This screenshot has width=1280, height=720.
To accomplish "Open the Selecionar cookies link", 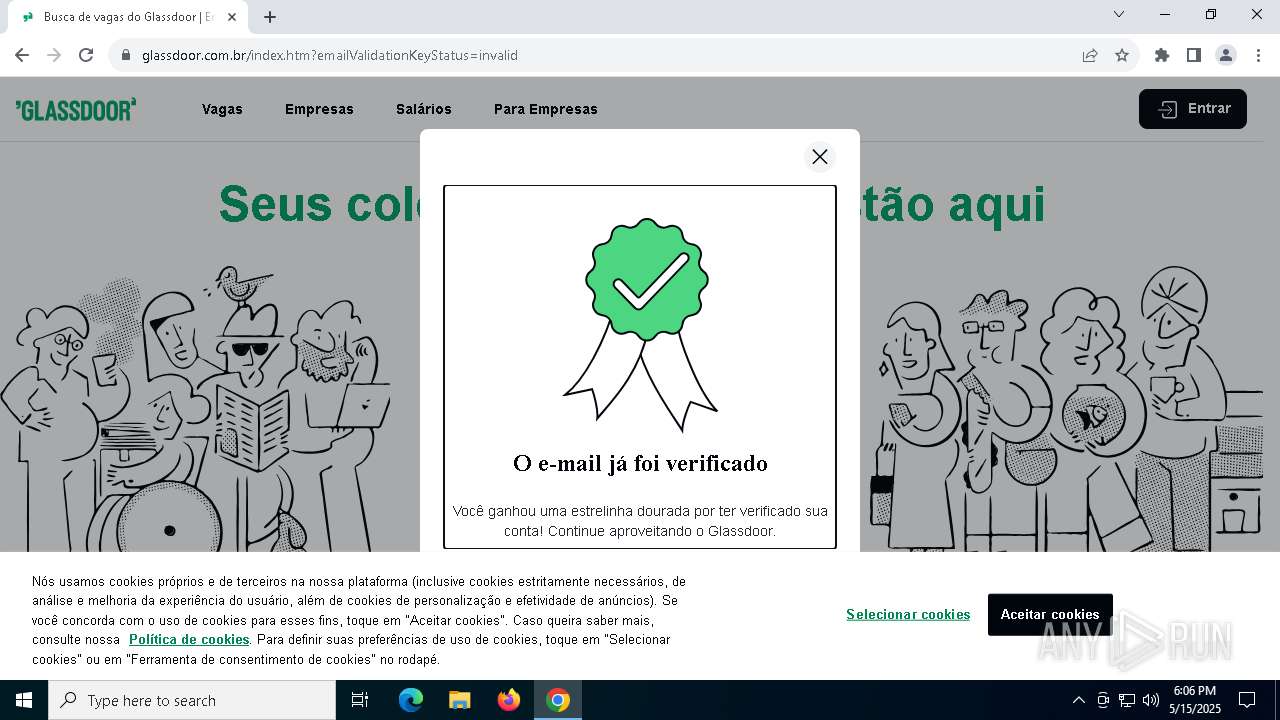I will click(908, 614).
